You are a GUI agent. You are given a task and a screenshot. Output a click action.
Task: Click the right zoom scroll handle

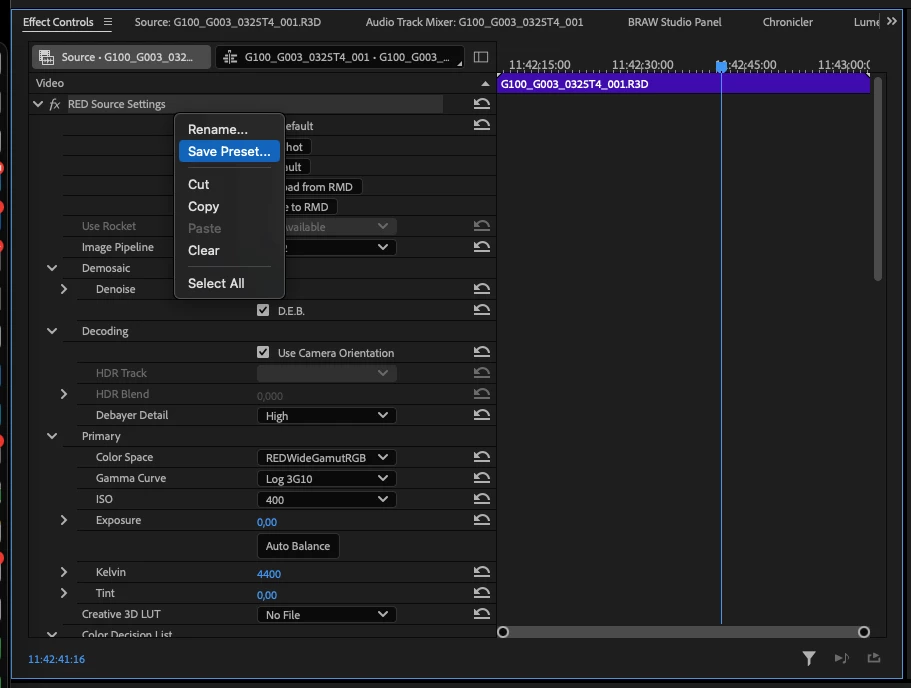[x=864, y=632]
